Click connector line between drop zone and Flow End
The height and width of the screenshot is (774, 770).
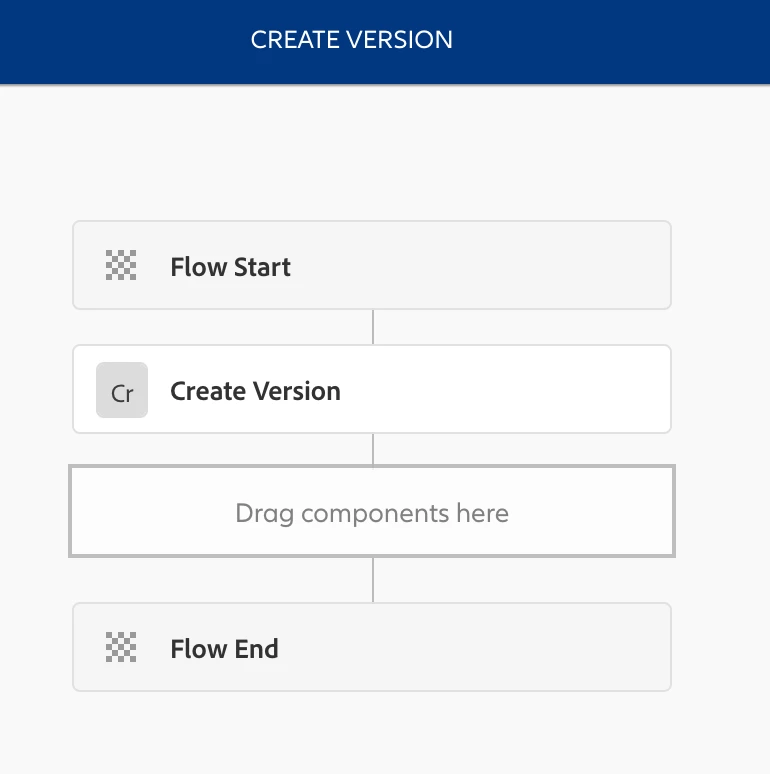(x=373, y=580)
